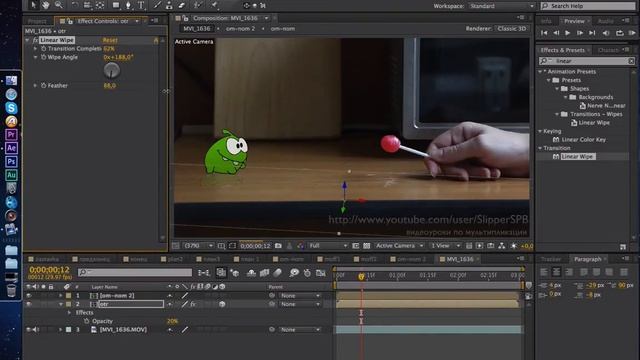Select the Pen tool
This screenshot has width=640, height=360.
128,5
